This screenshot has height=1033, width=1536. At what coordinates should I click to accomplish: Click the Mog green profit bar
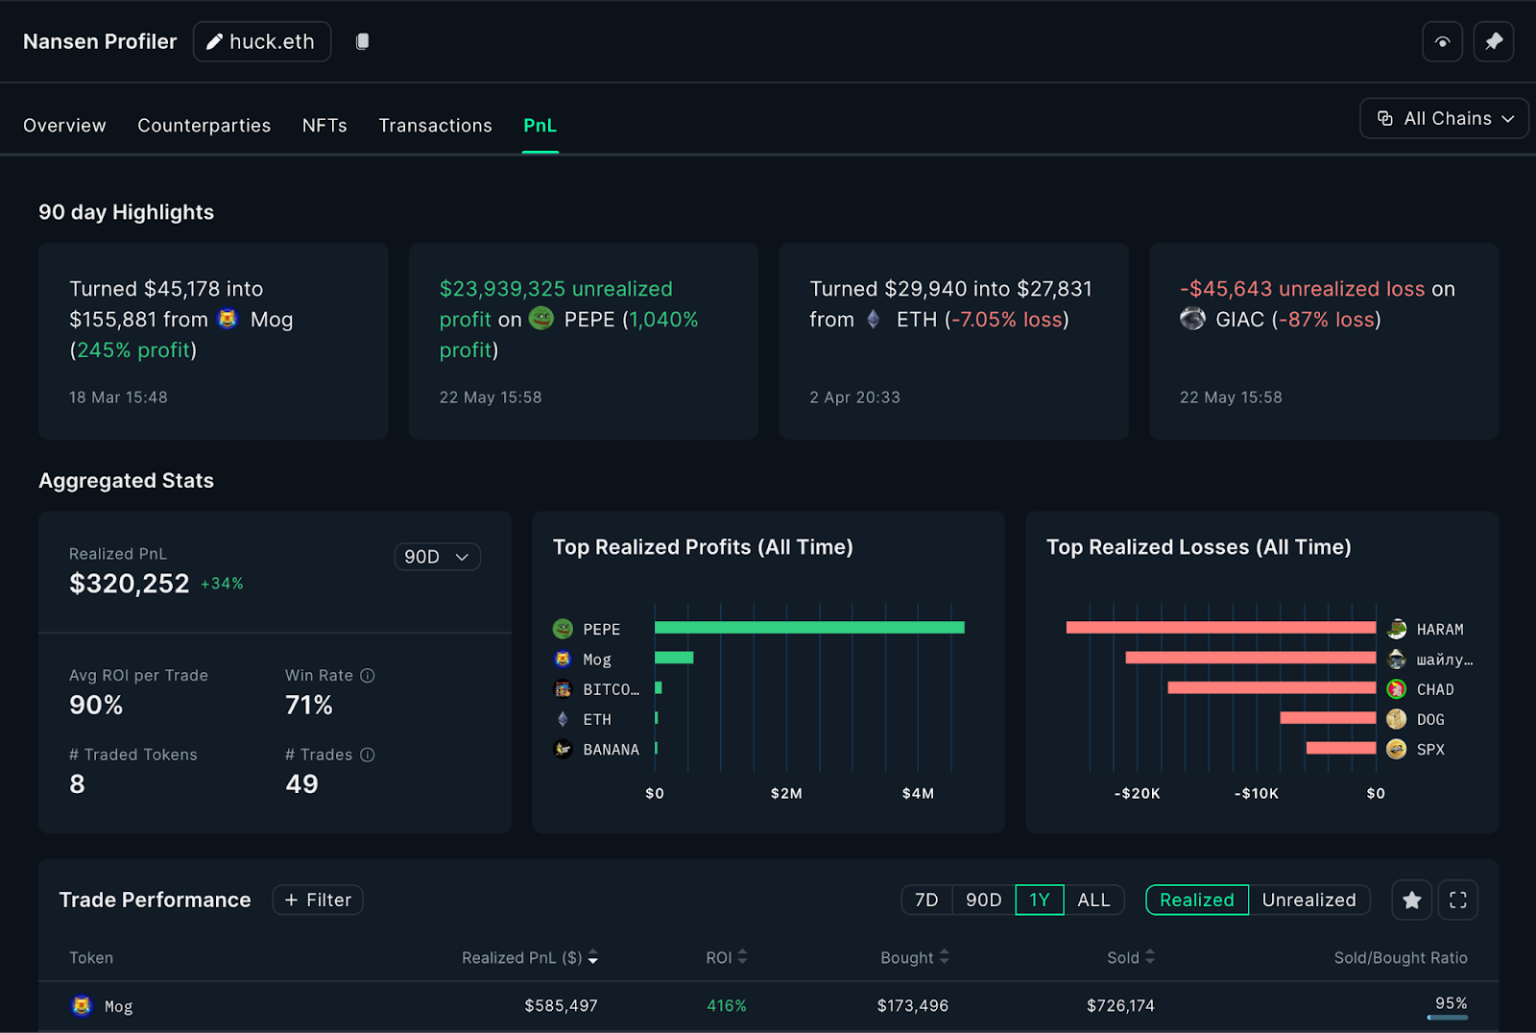click(x=674, y=658)
